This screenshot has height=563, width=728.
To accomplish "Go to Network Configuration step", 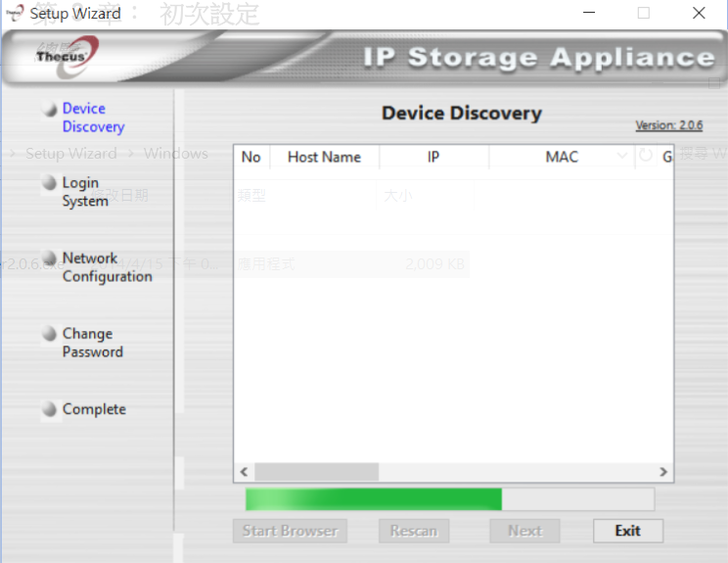I will click(x=107, y=267).
